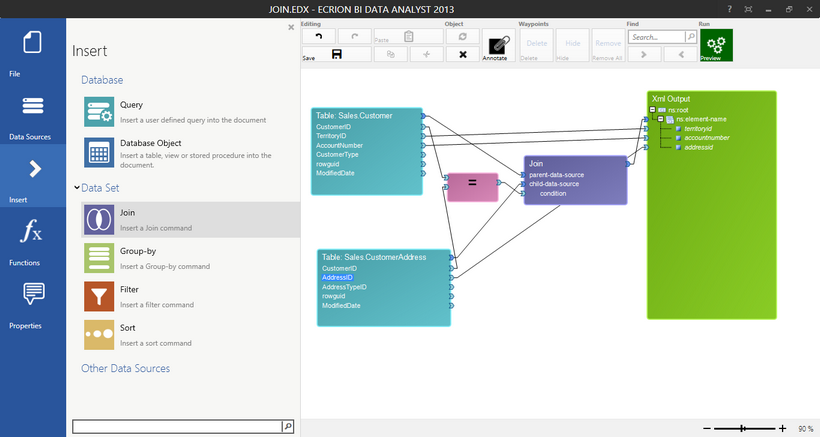This screenshot has width=820, height=437.
Task: Select the AddressID field in CustomerAddress table
Action: coord(337,277)
